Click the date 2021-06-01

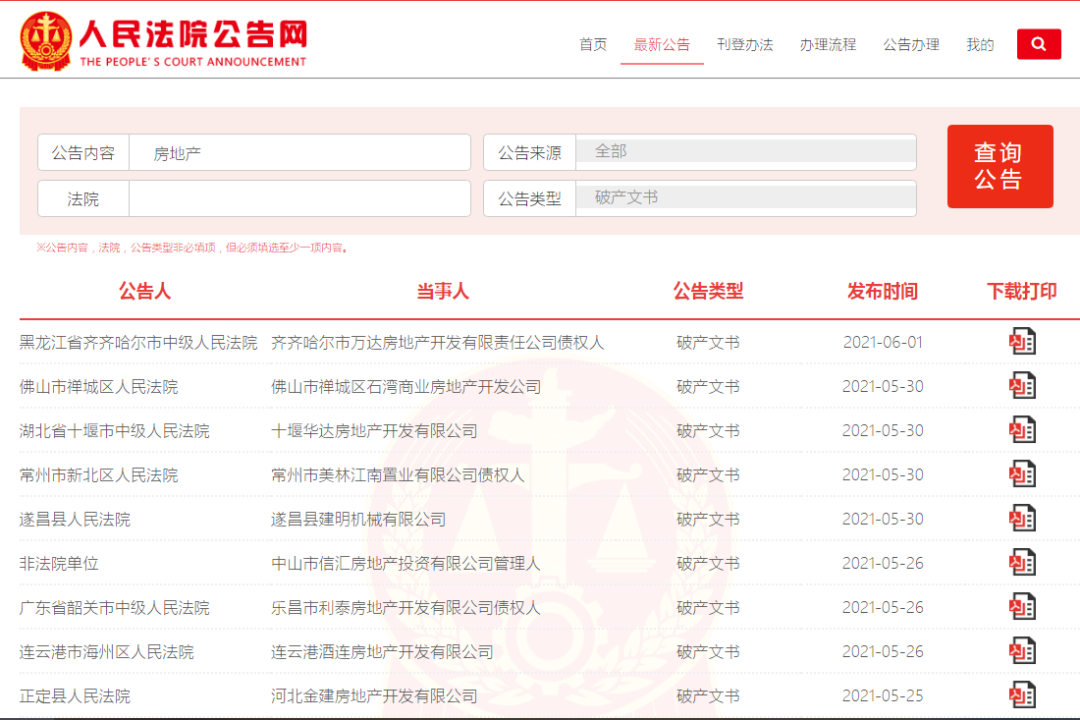(882, 342)
